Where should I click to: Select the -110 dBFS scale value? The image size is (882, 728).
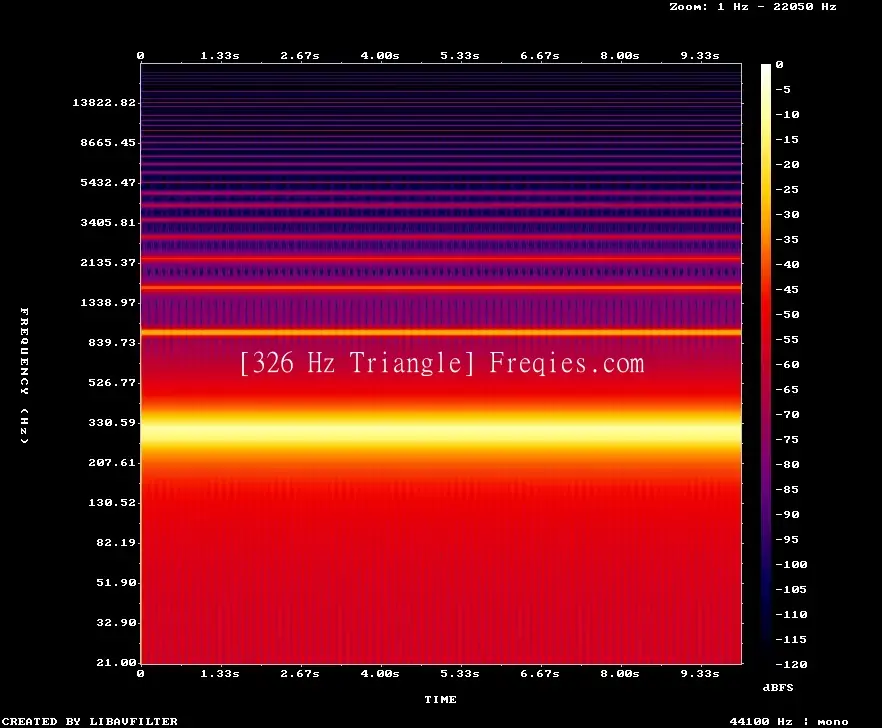click(x=791, y=614)
